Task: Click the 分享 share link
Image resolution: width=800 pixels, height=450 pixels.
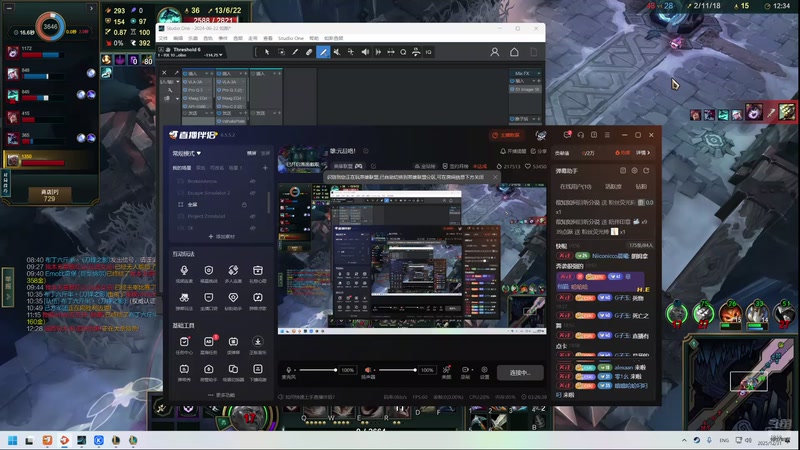Action: 538,152
